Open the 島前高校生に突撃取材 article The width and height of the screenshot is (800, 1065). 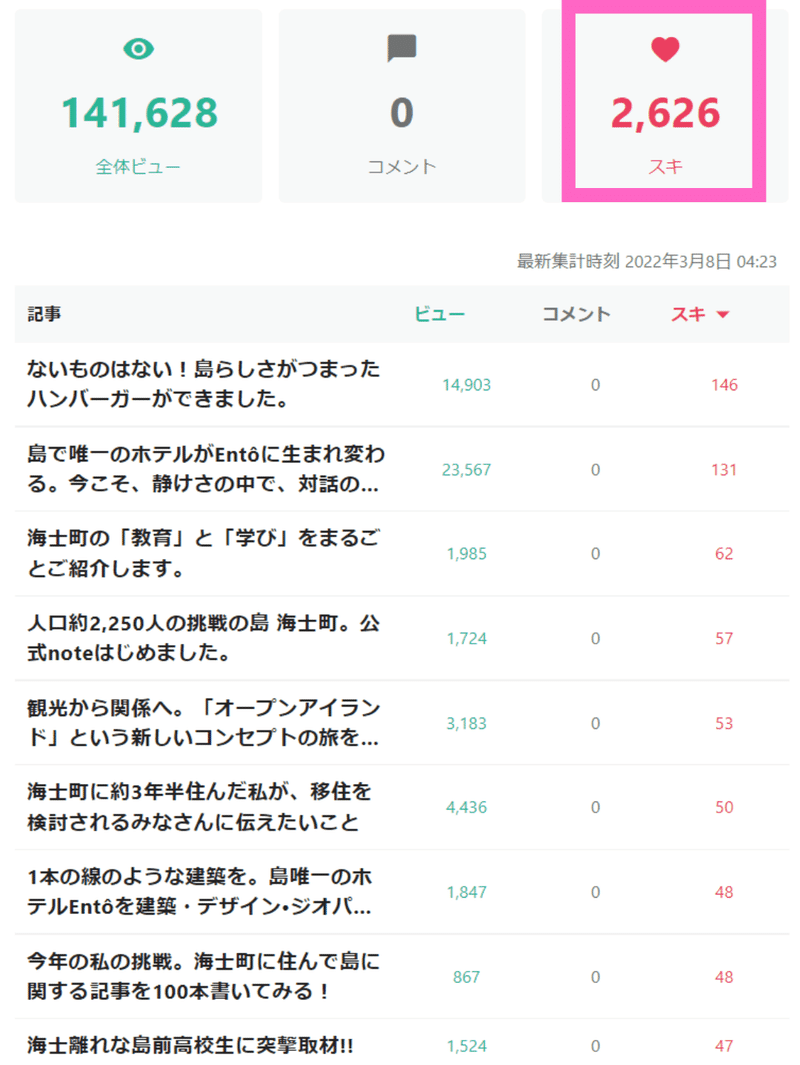point(190,1045)
